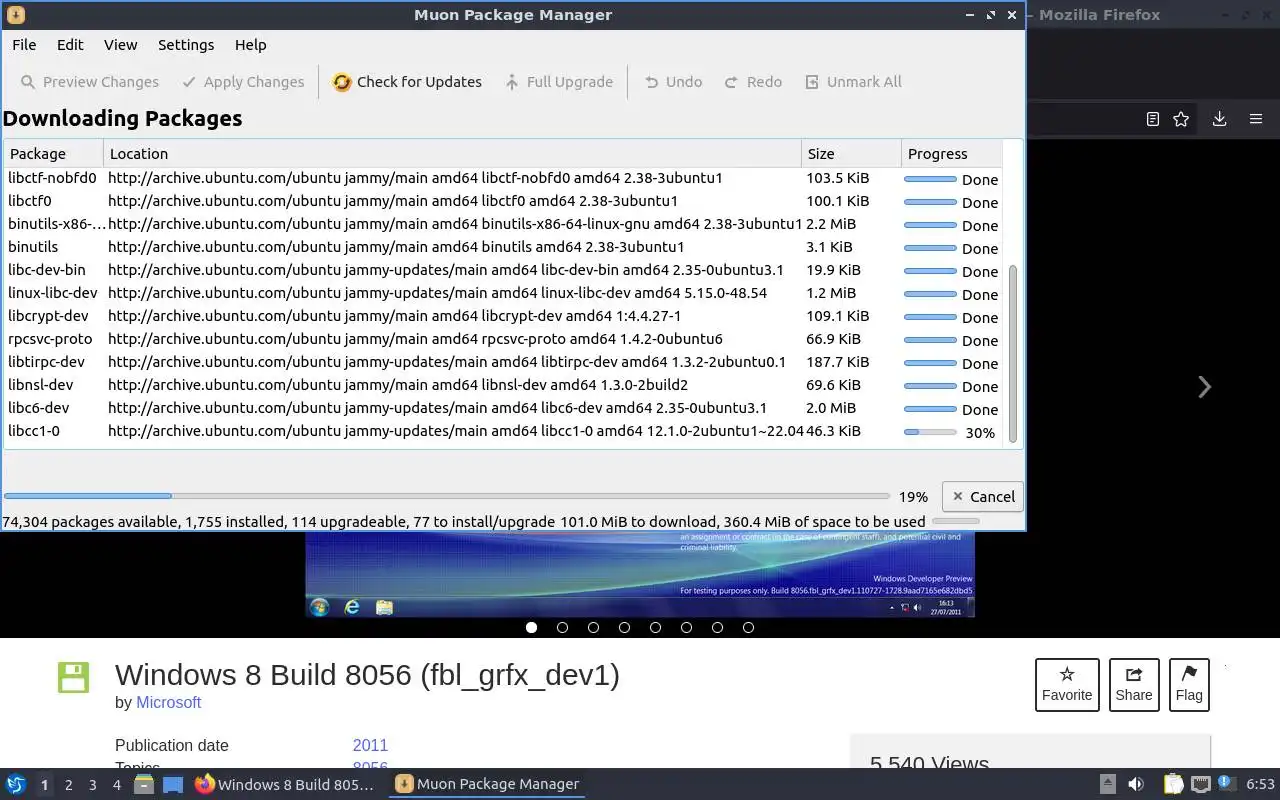Image resolution: width=1280 pixels, height=800 pixels.
Task: Click Firefox reader view icon
Action: click(1152, 119)
